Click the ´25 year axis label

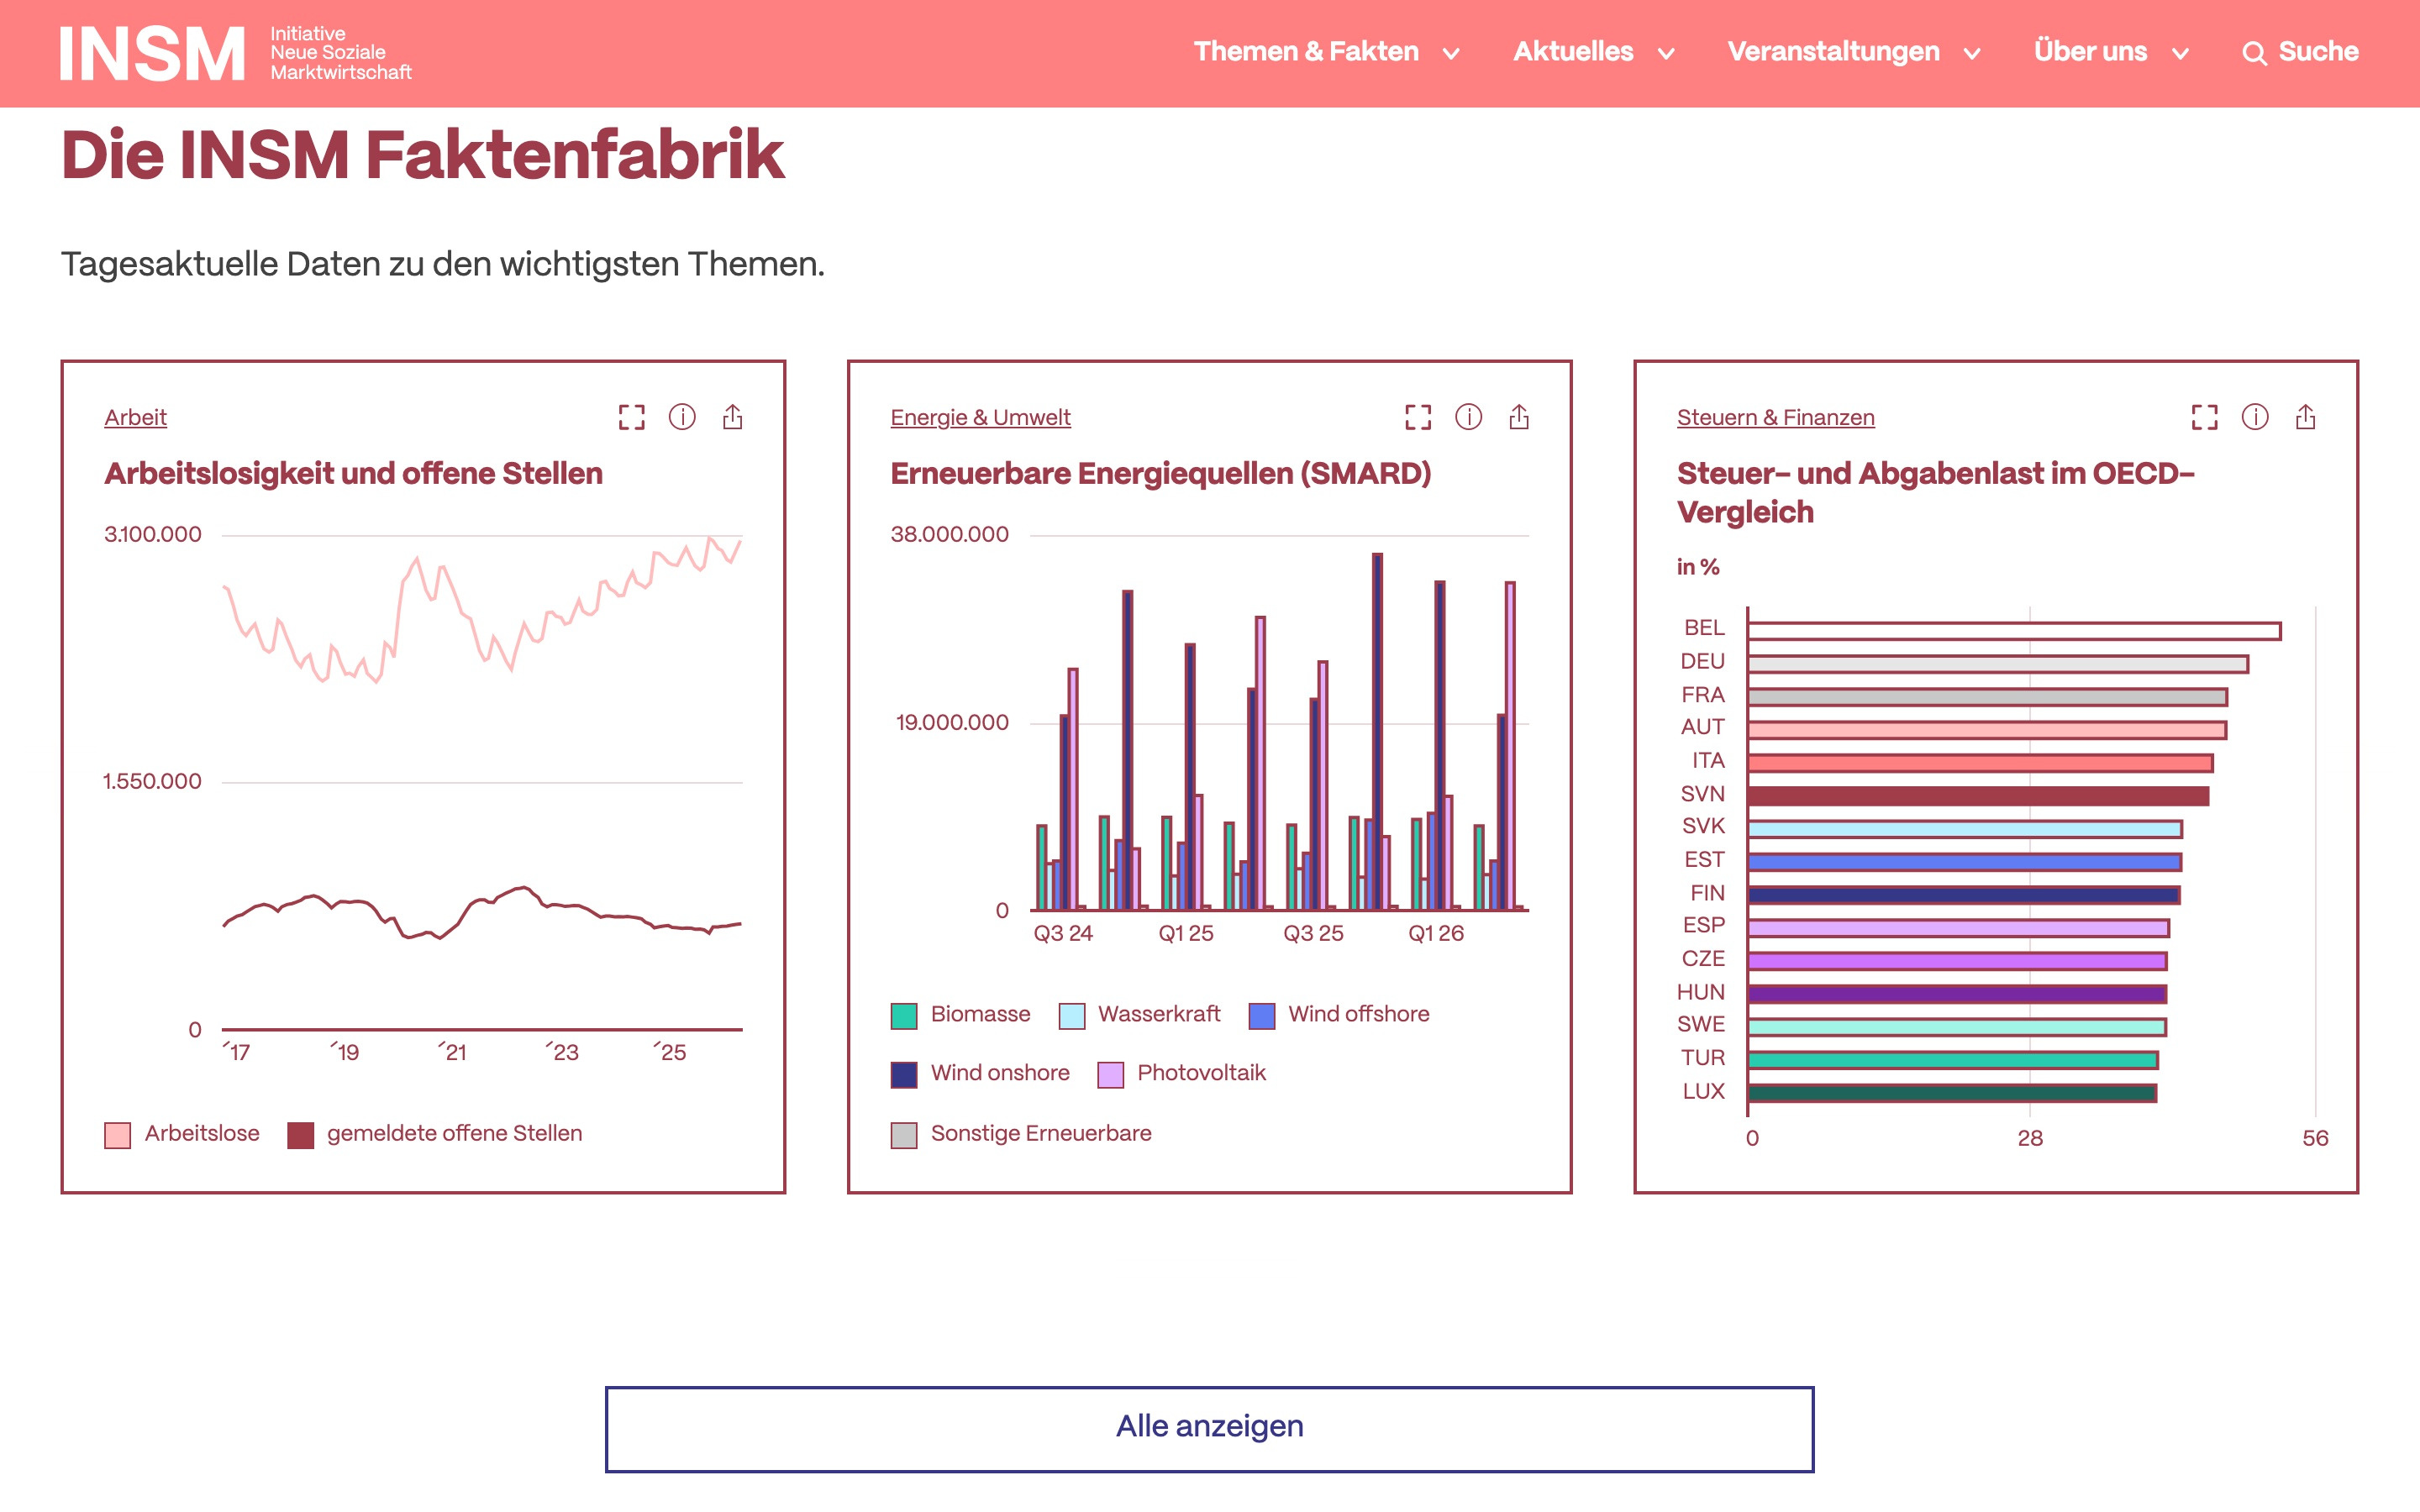(670, 1052)
